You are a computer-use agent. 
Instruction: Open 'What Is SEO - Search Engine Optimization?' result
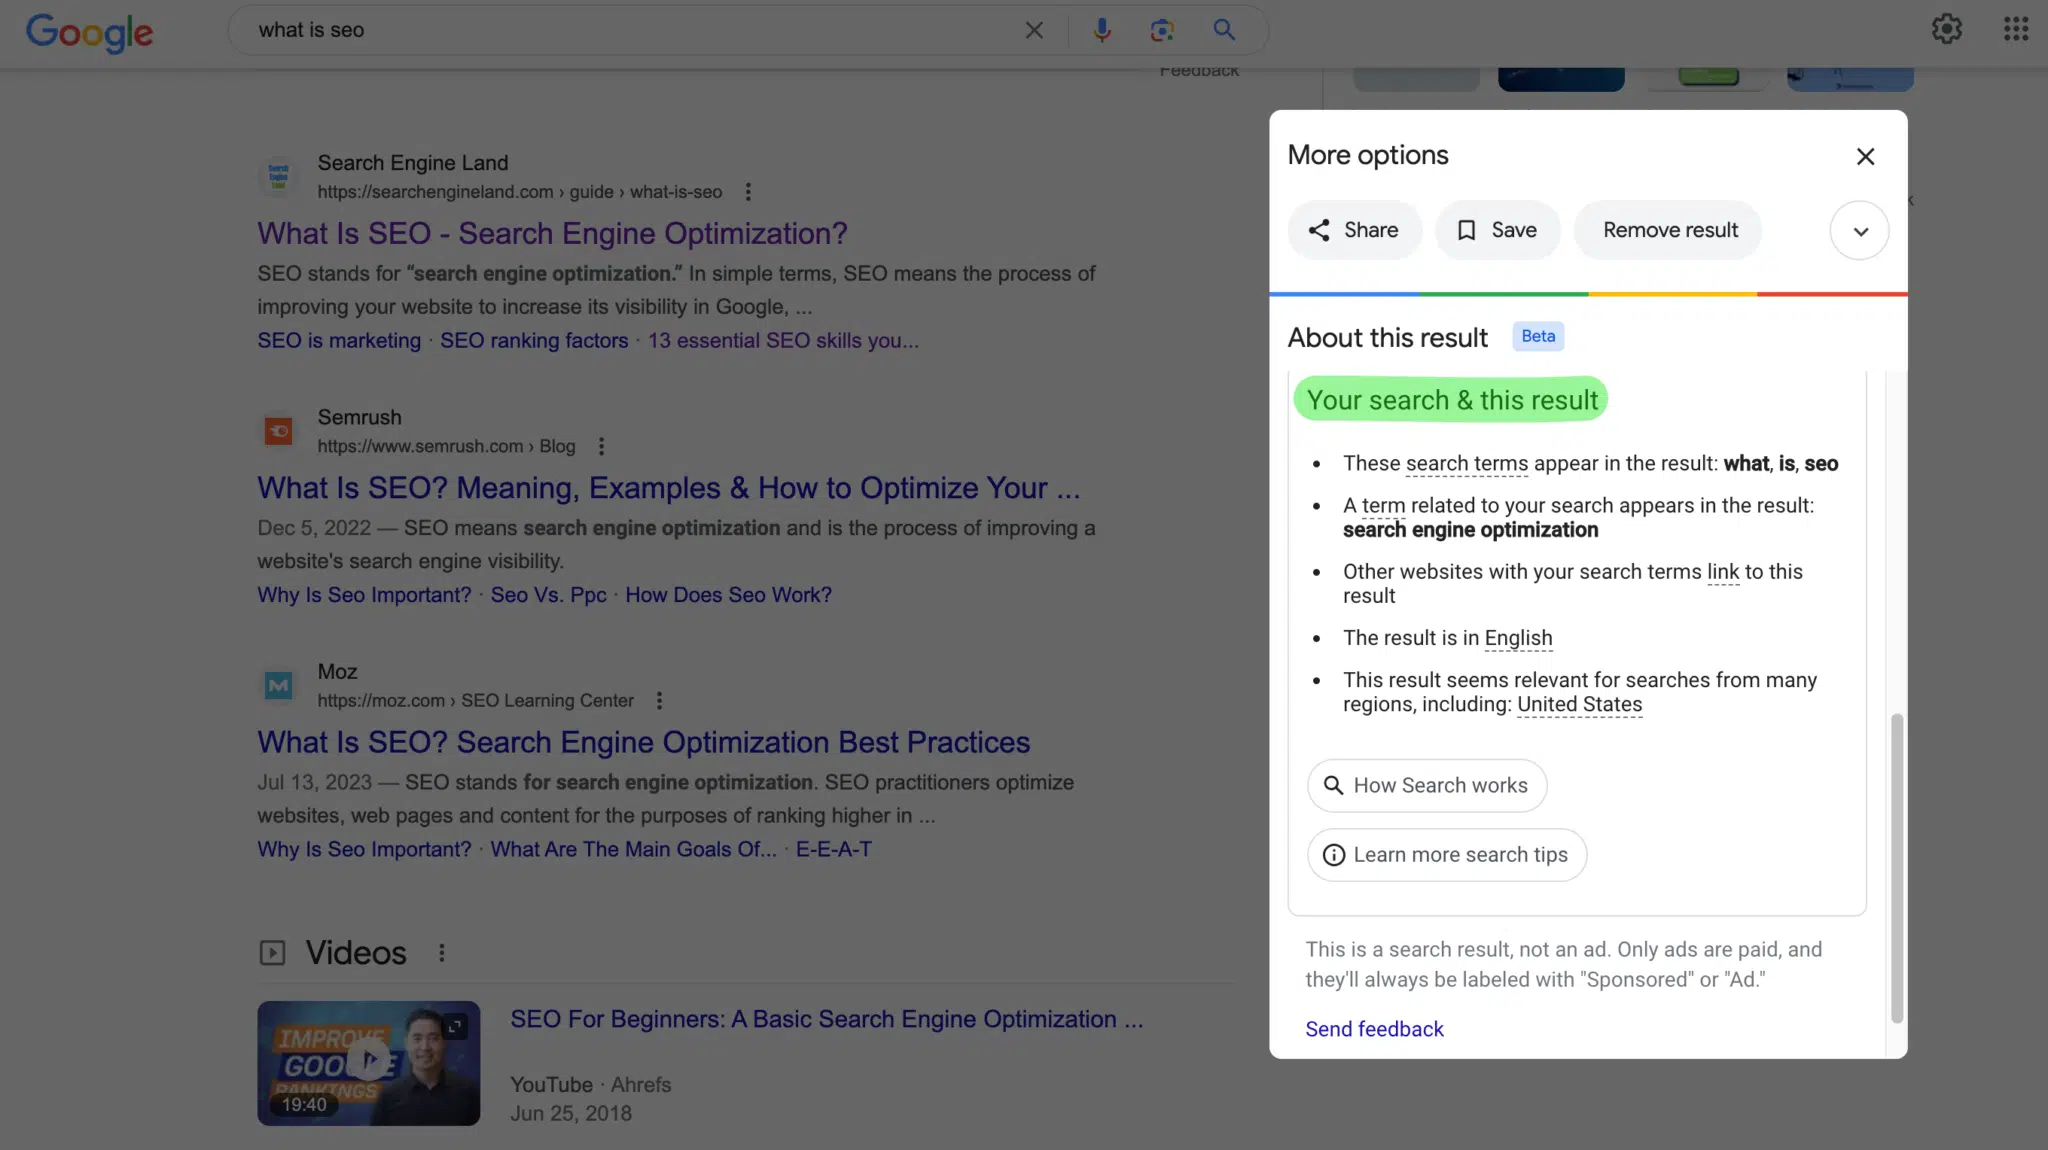tap(552, 234)
